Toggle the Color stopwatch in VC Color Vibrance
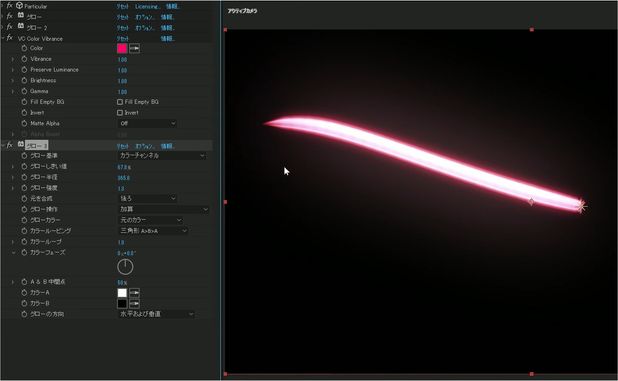Viewport: 618px width, 381px height. point(24,48)
